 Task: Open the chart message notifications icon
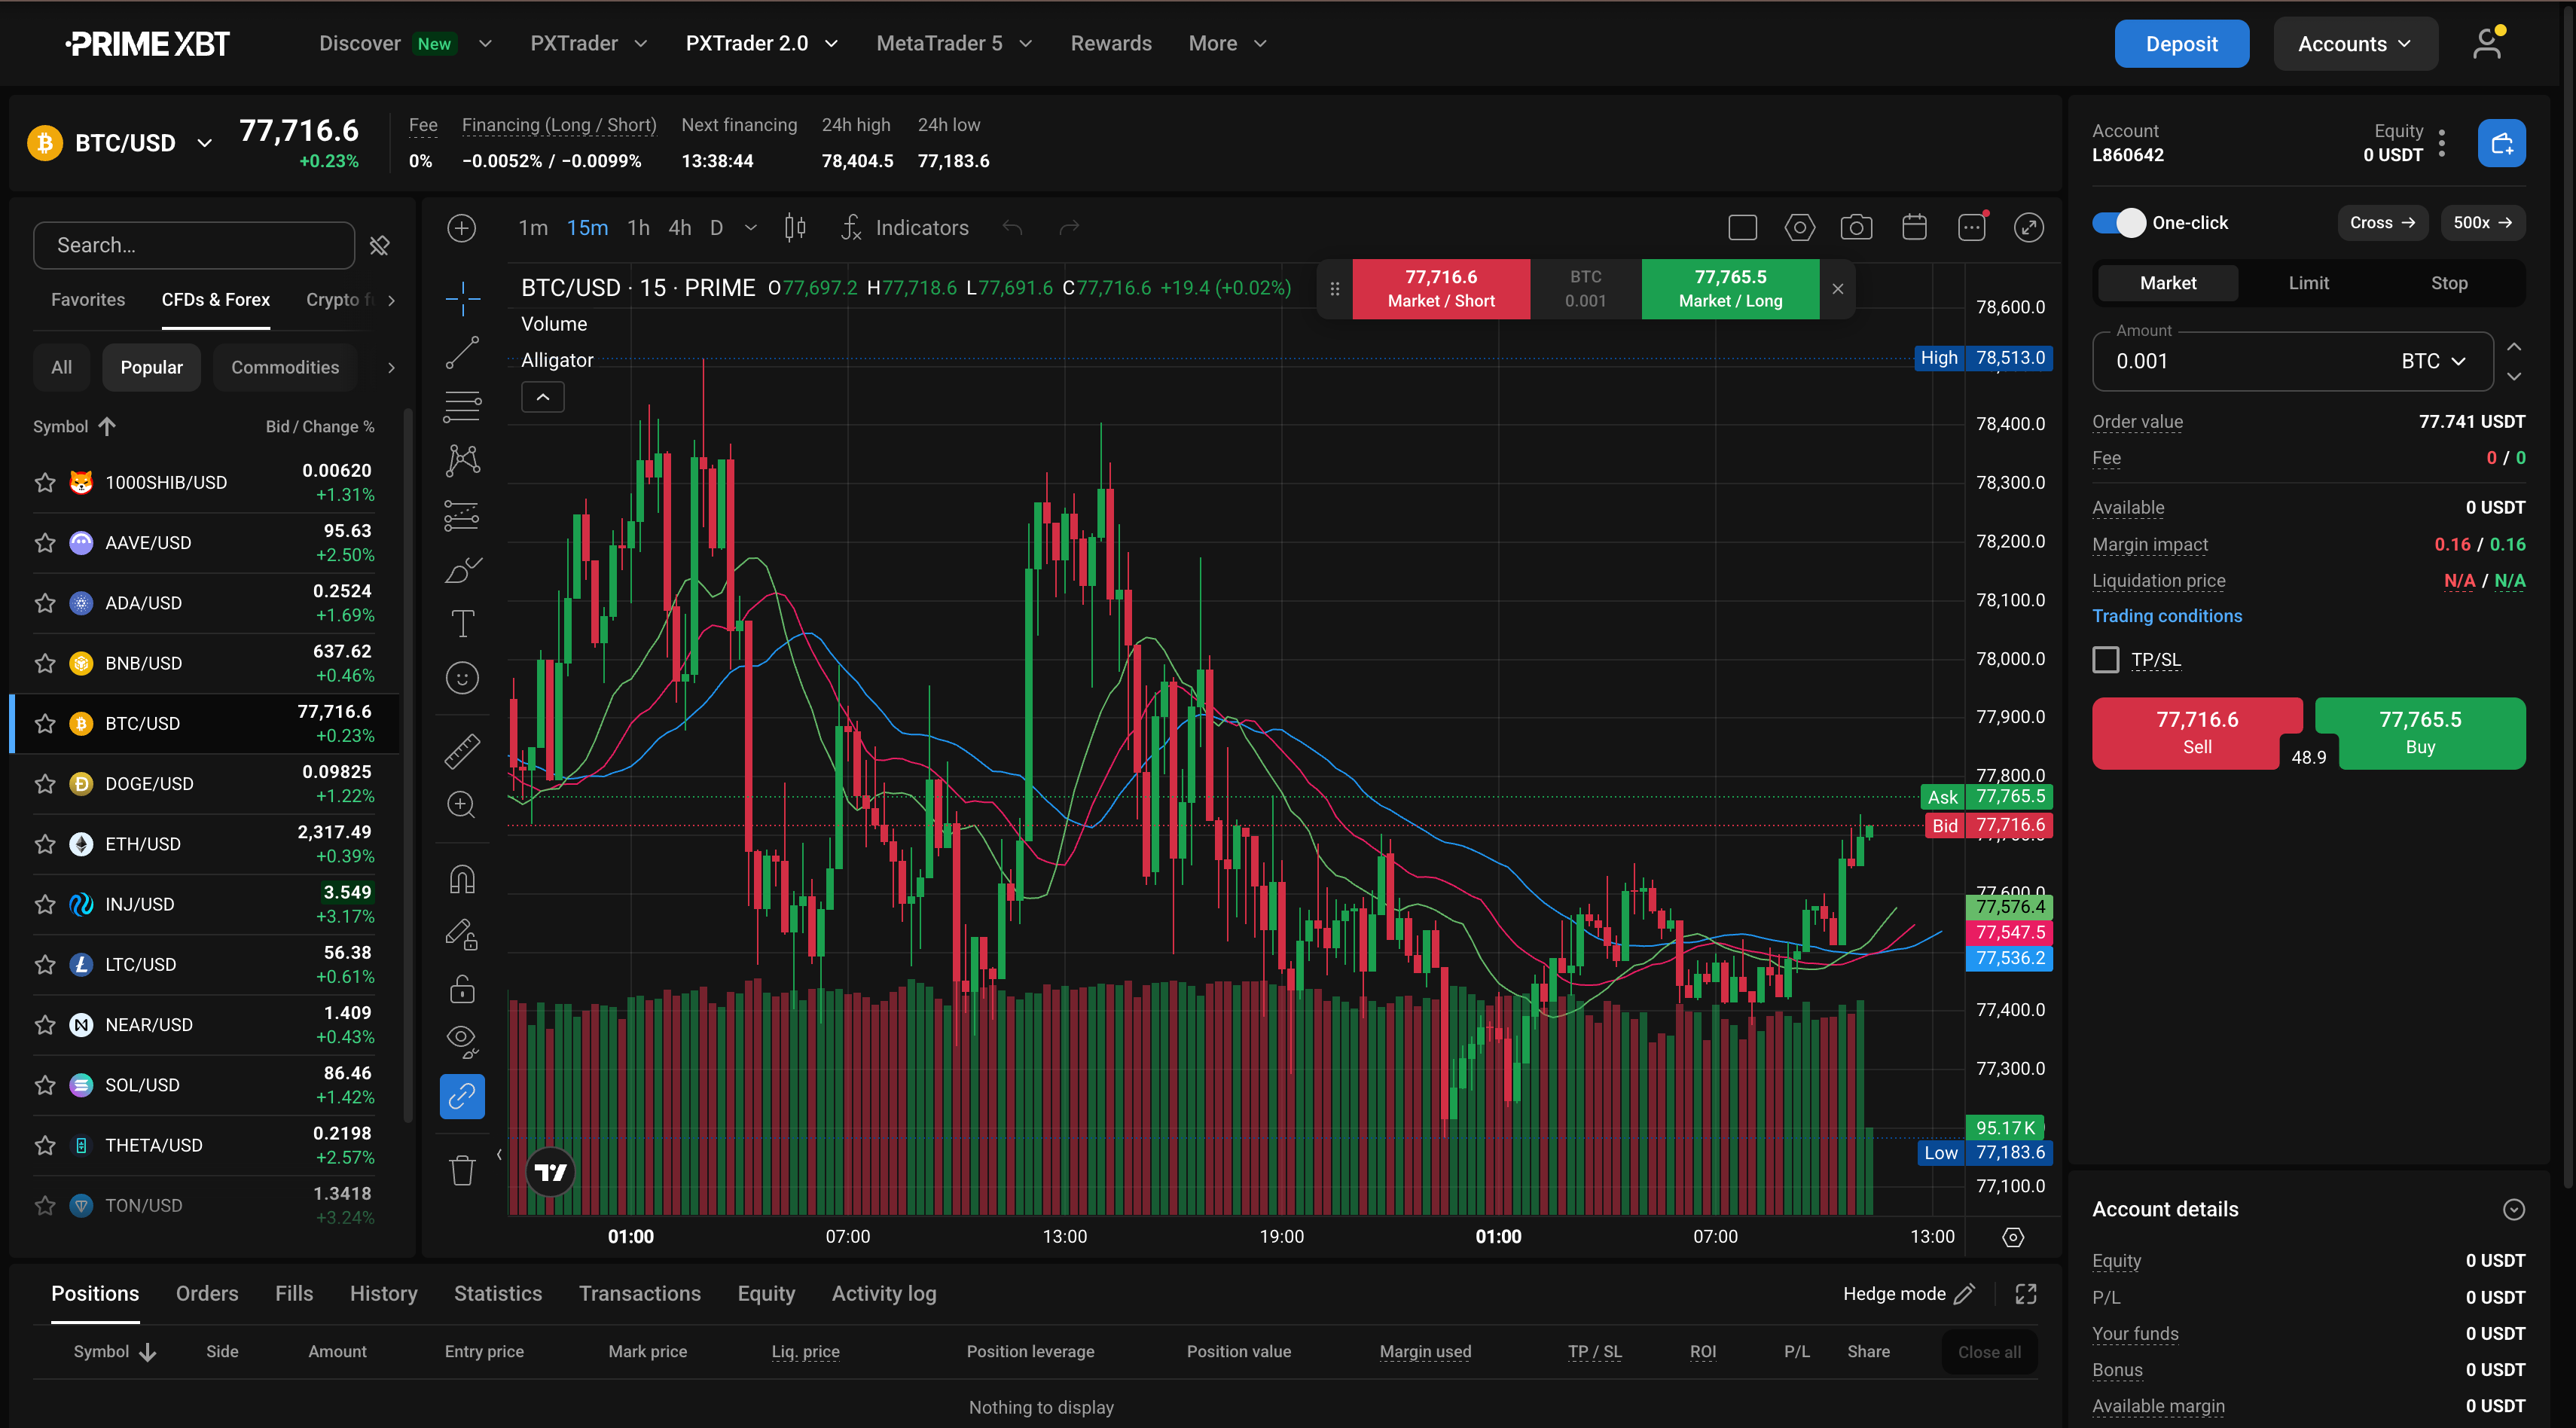point(1971,228)
